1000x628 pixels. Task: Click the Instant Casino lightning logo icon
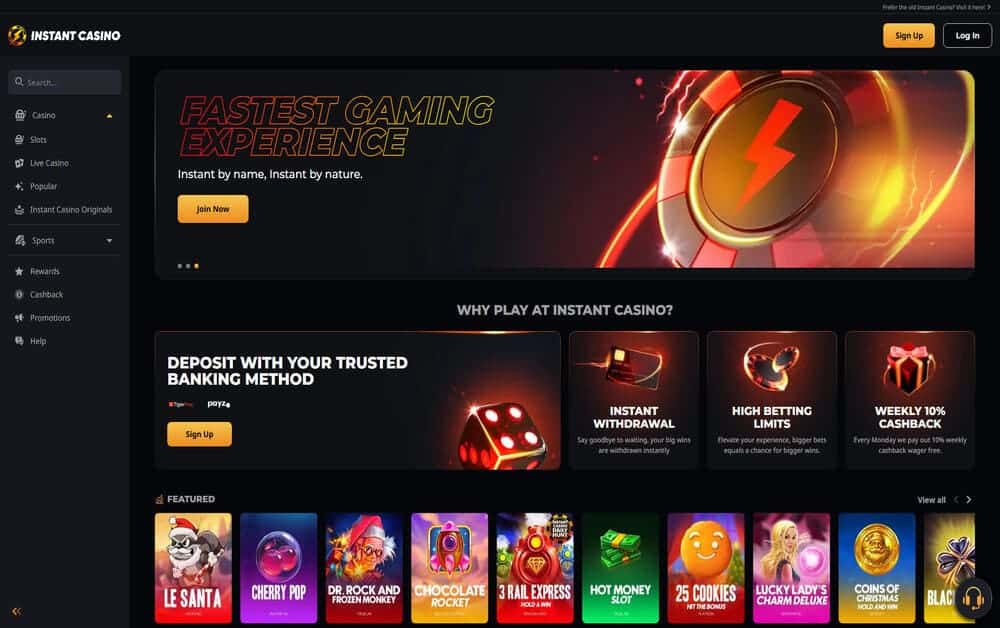click(x=17, y=36)
